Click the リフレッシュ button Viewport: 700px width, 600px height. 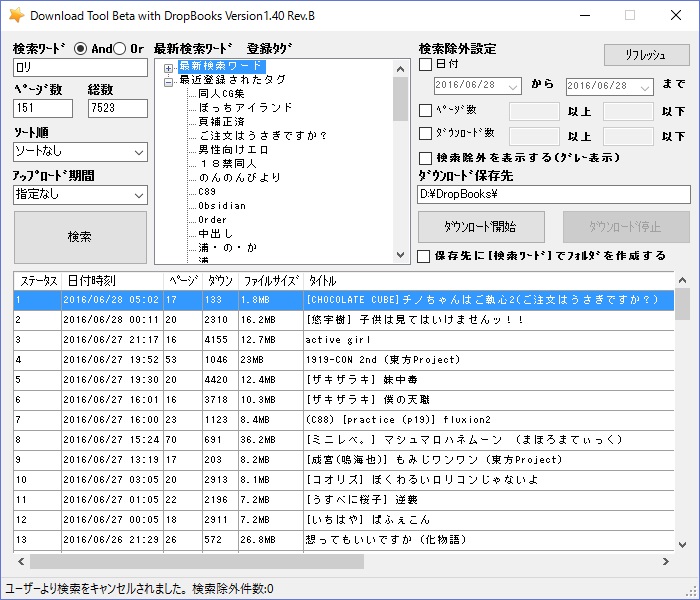click(x=646, y=55)
